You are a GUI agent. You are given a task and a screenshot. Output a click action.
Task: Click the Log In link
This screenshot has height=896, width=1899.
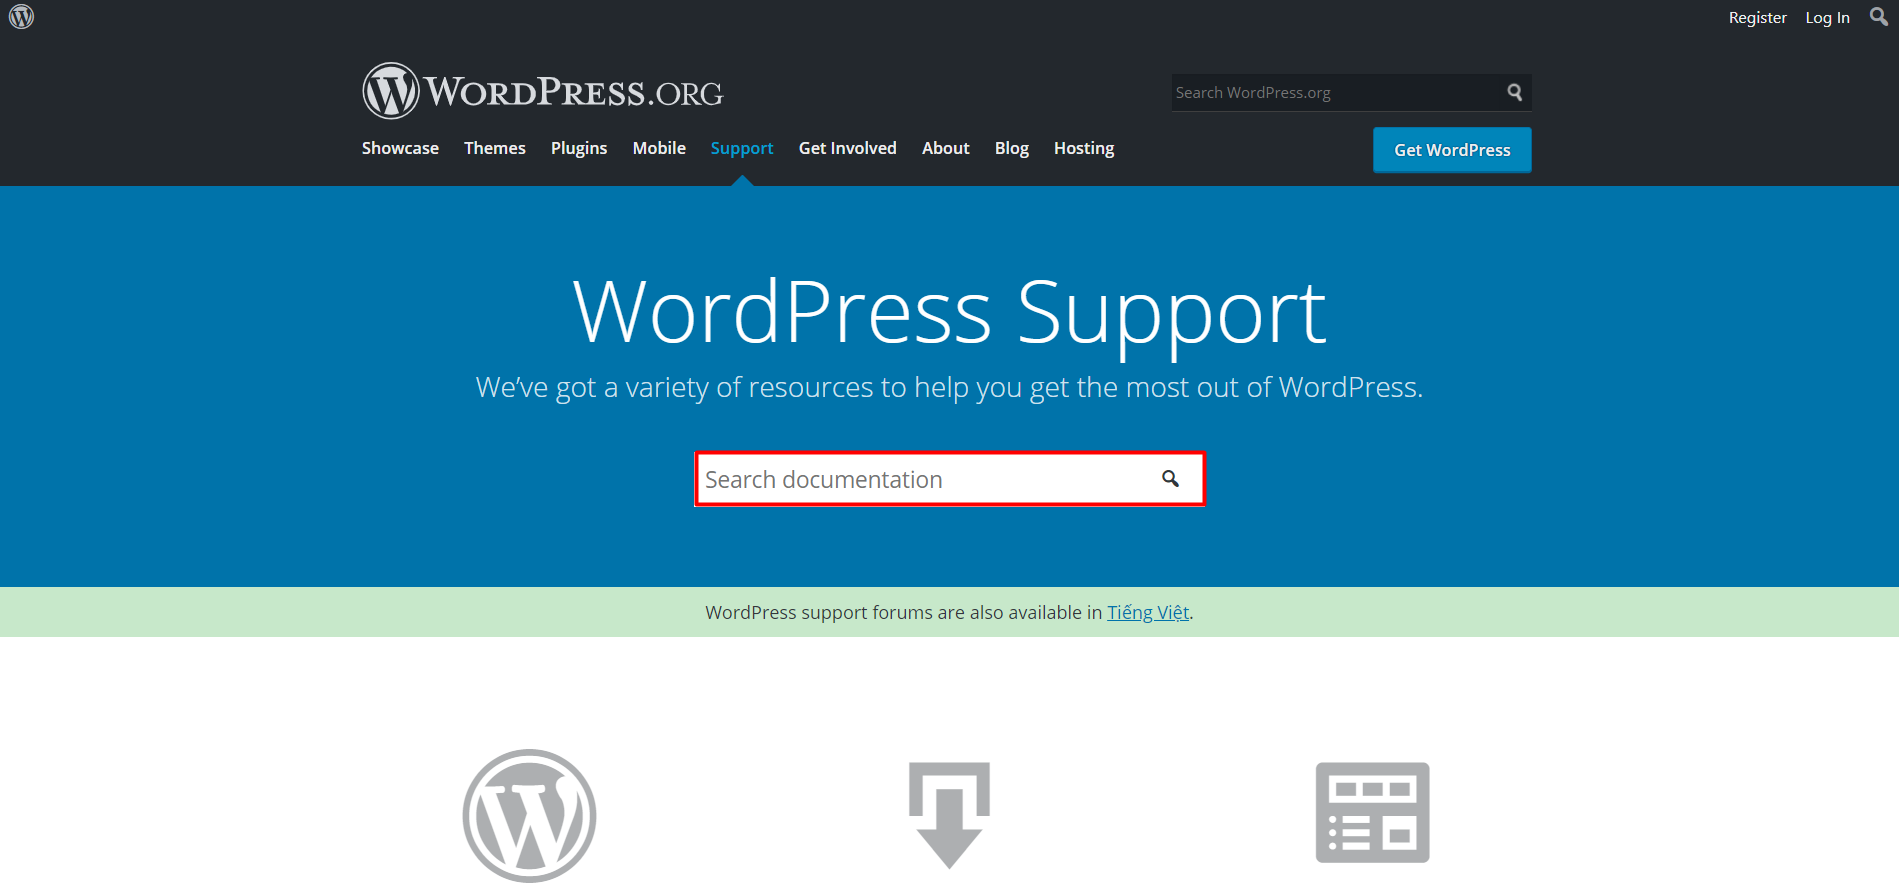point(1827,18)
